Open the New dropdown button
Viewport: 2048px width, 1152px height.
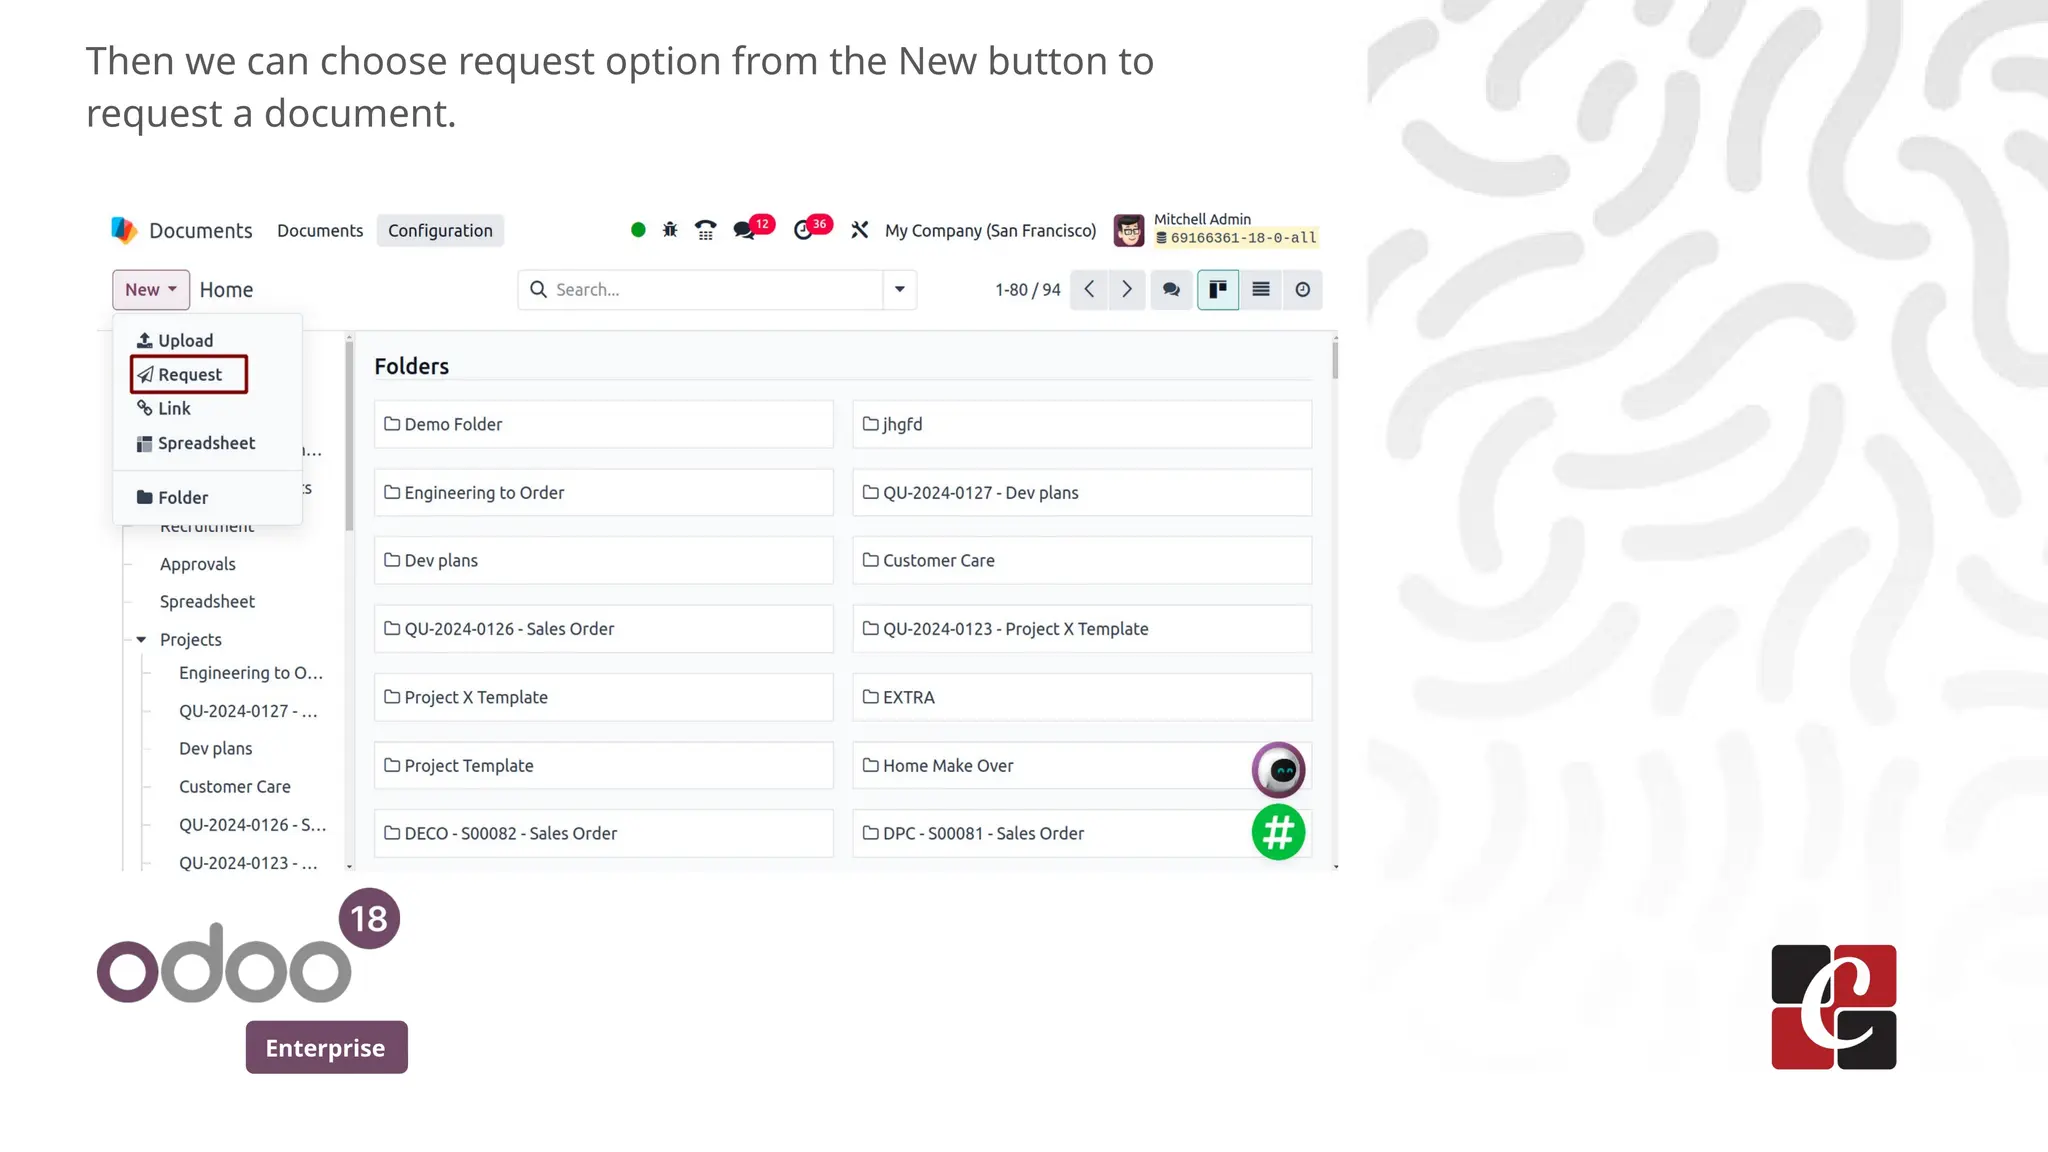(151, 290)
